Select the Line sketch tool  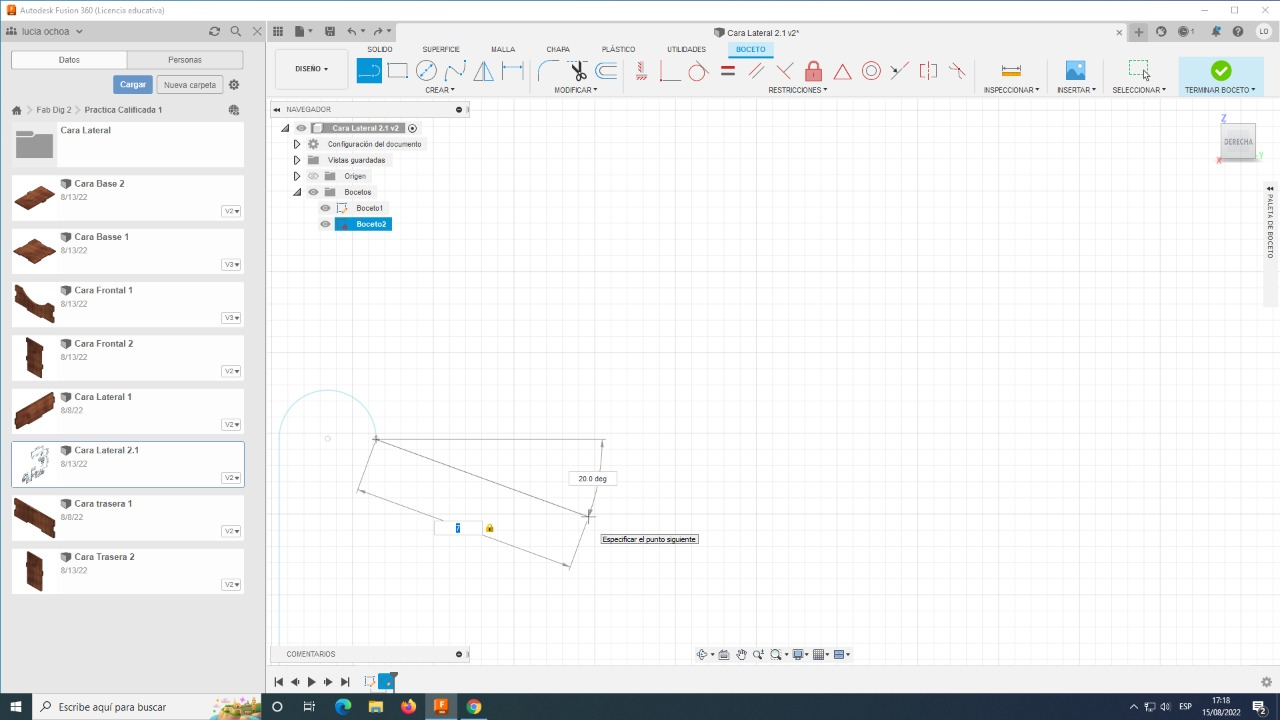pos(369,71)
